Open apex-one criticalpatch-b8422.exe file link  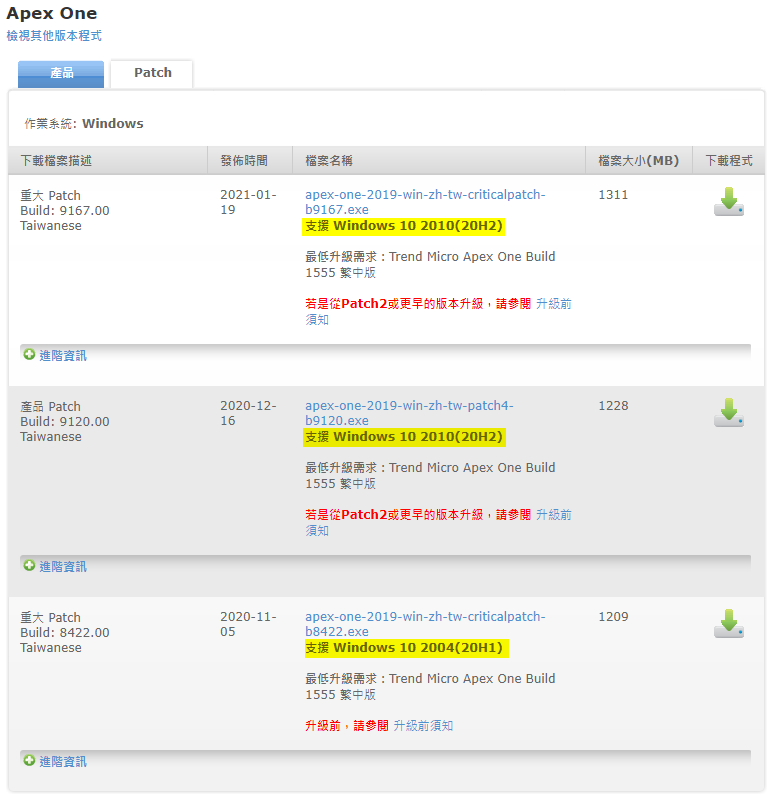[425, 624]
